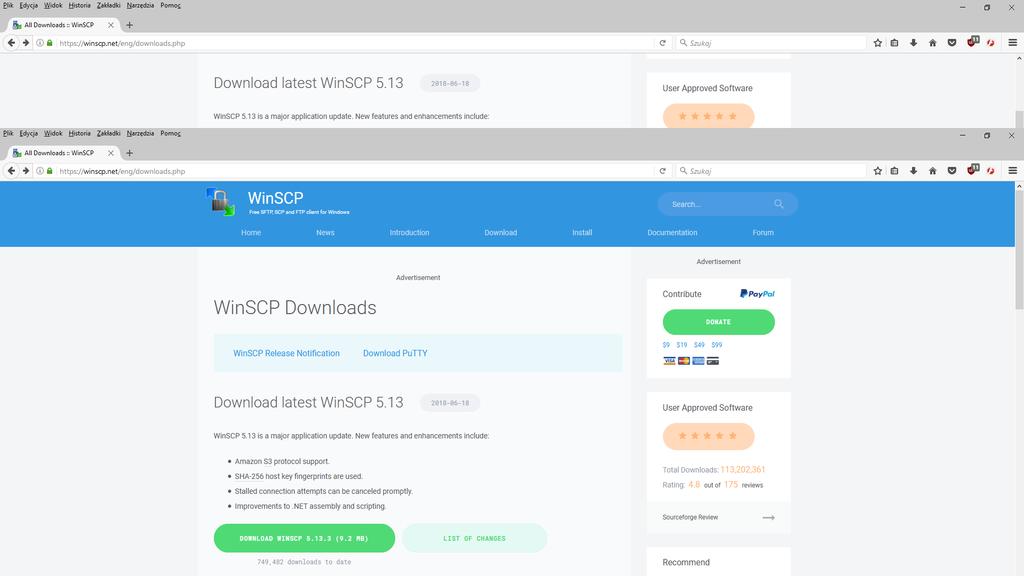Click the red circular extension icon in lower window

[x=991, y=171]
